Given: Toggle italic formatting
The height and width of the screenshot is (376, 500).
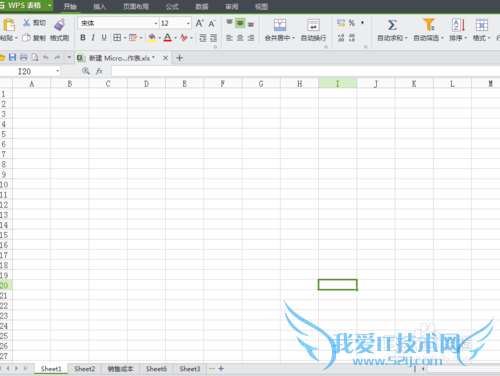Looking at the screenshot, I should [93, 38].
